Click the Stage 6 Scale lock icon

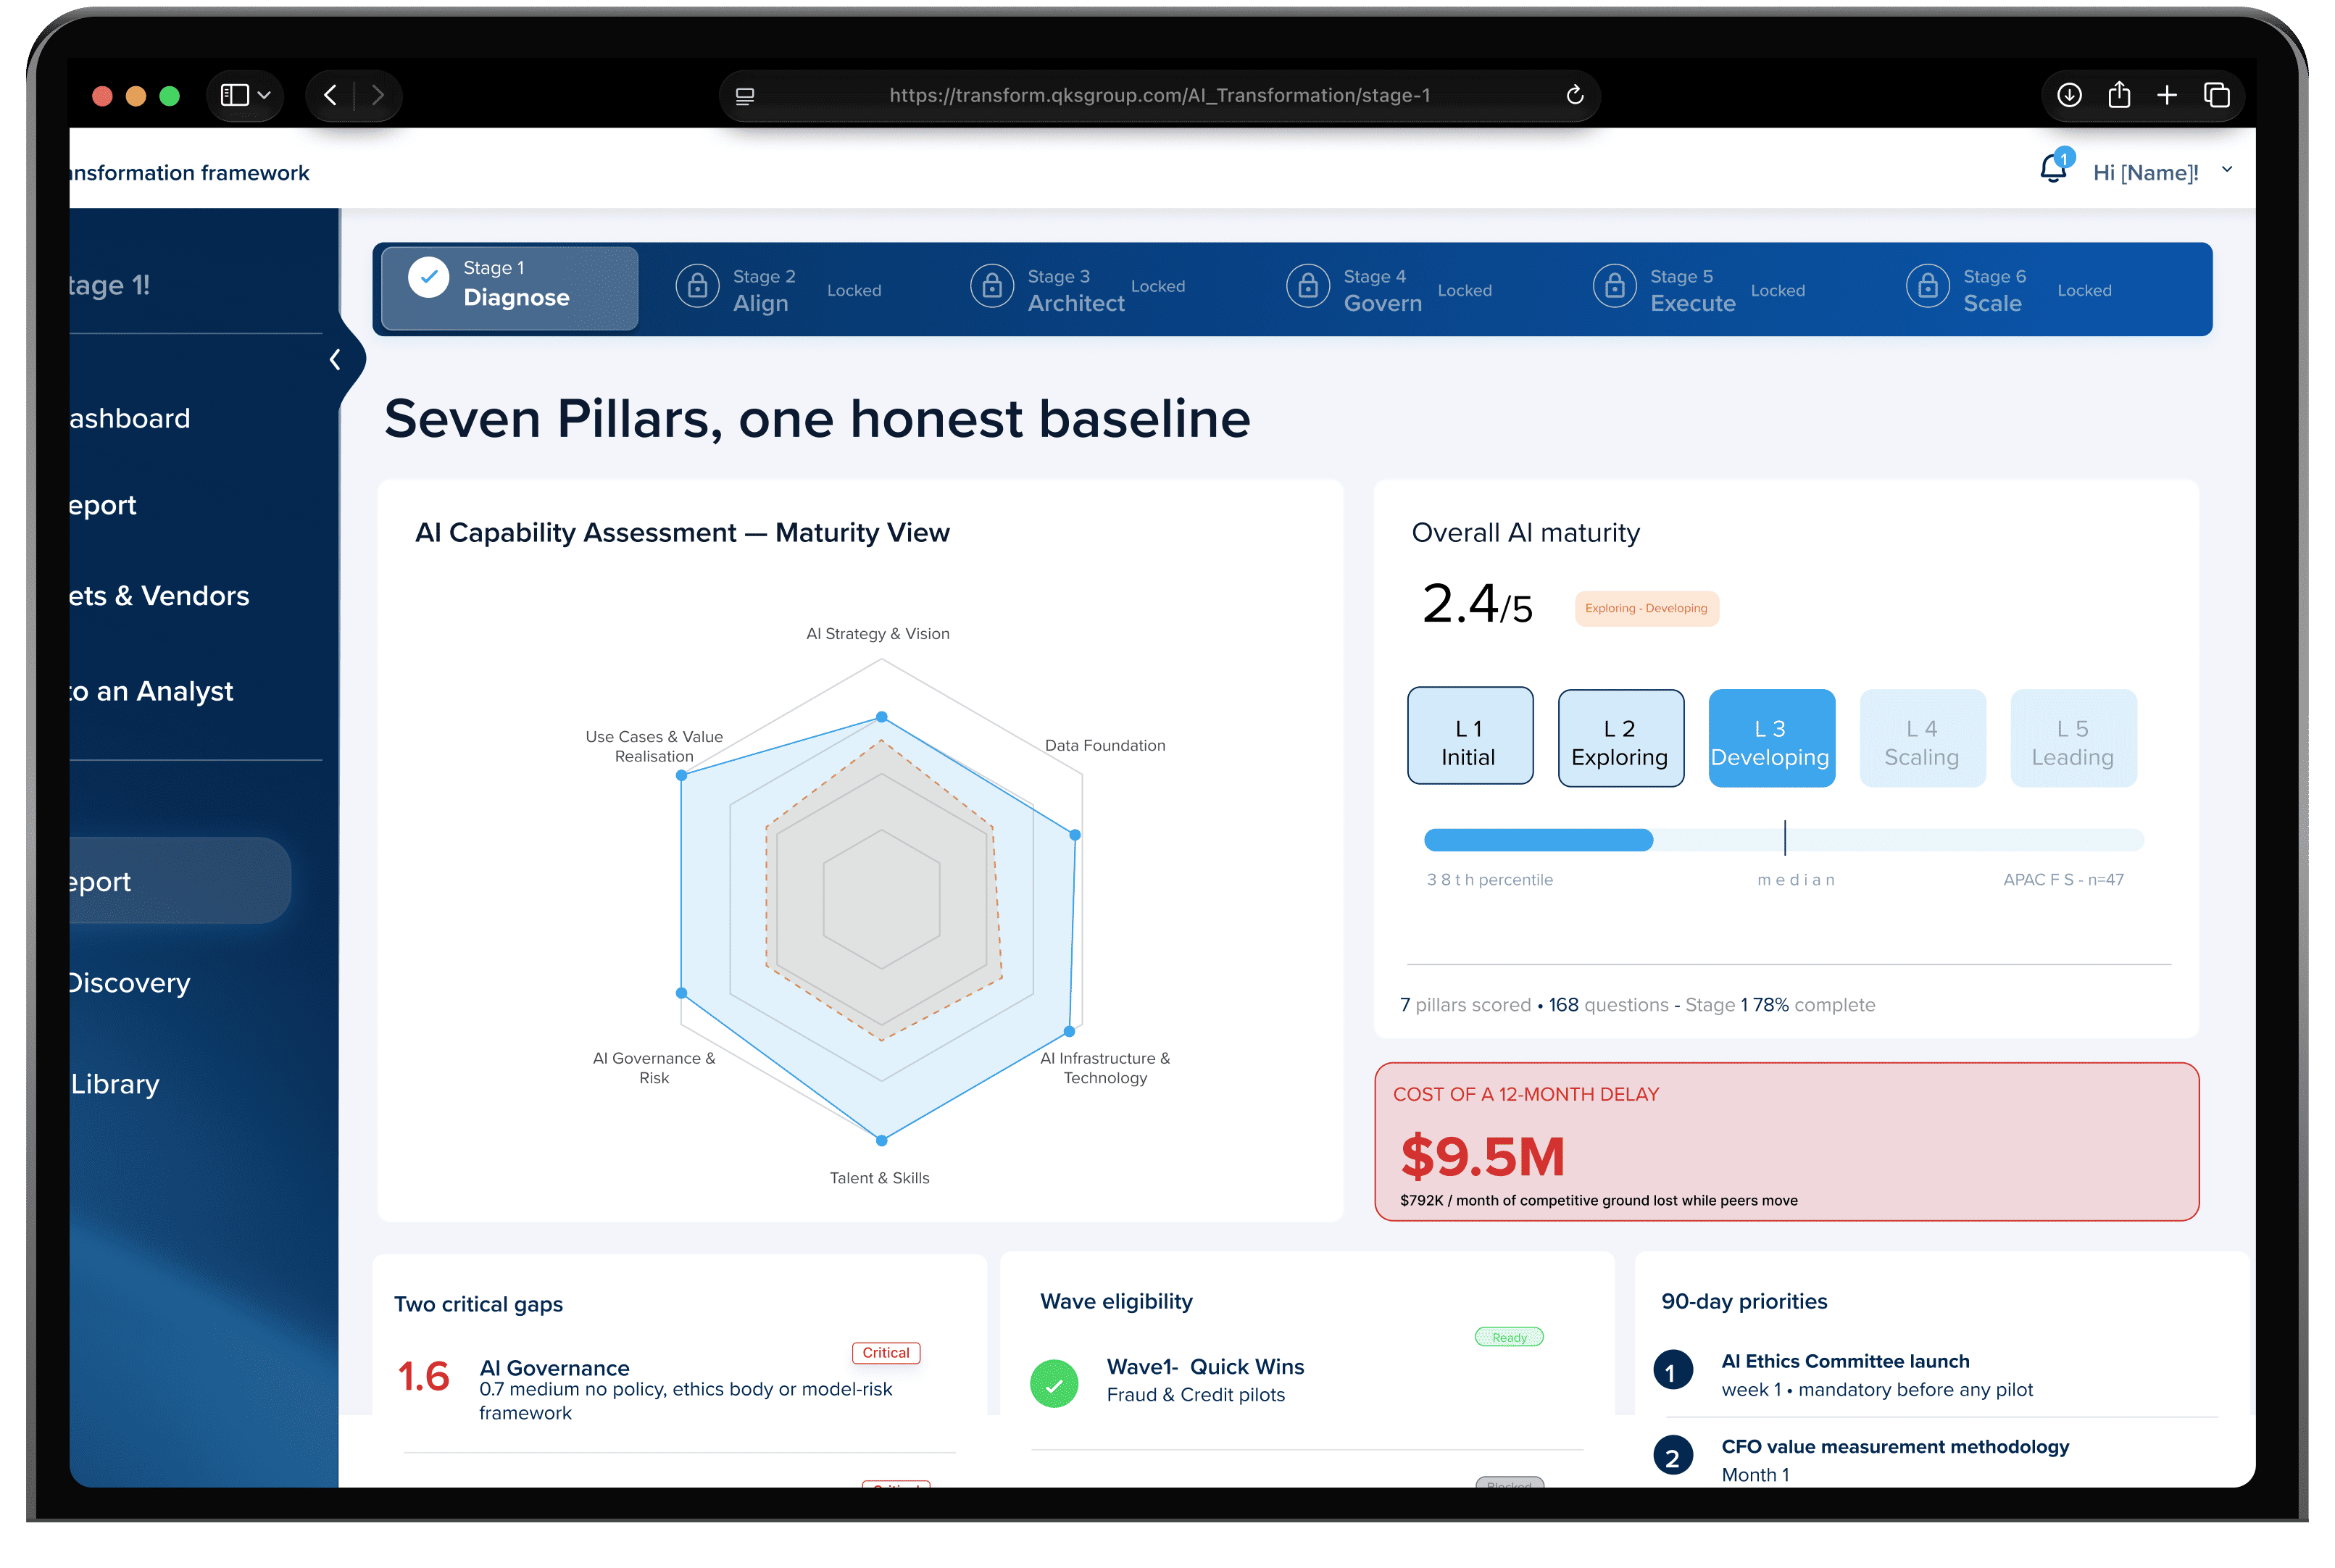(x=1927, y=287)
